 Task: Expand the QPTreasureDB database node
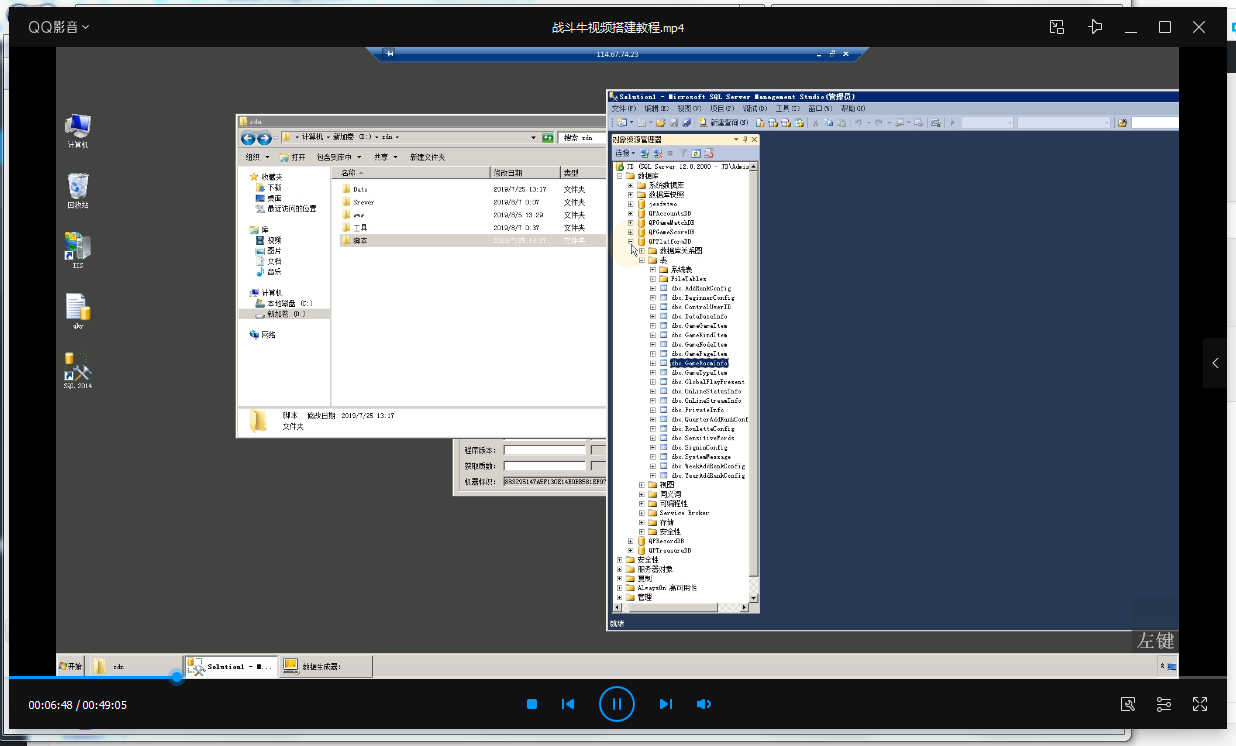coord(630,550)
